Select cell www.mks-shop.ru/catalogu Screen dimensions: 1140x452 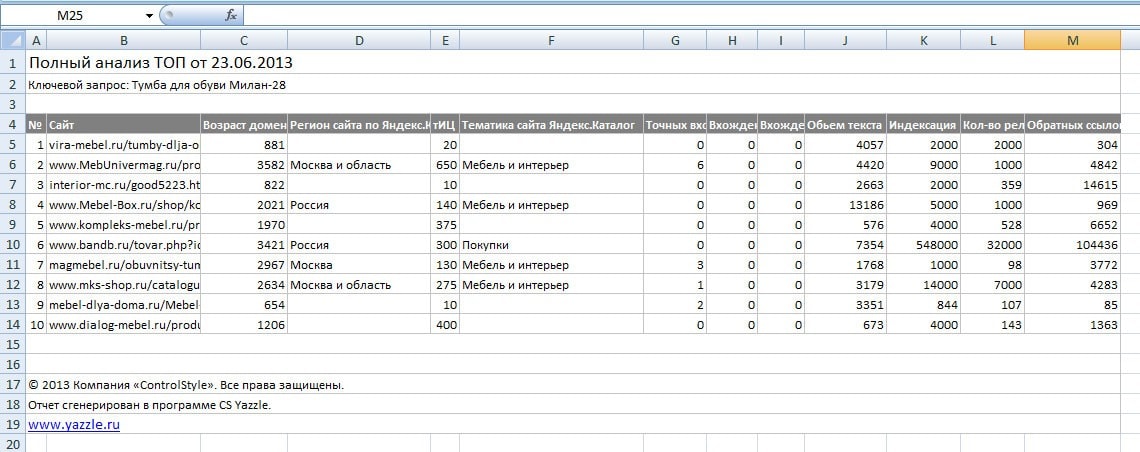124,285
